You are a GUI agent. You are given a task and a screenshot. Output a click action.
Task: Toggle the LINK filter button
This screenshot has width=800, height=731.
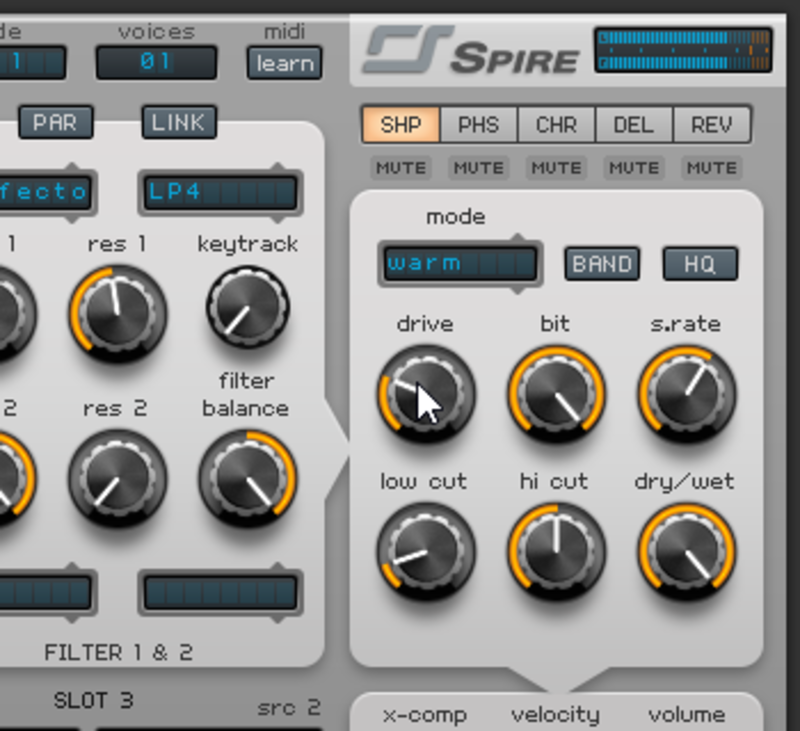coord(179,122)
